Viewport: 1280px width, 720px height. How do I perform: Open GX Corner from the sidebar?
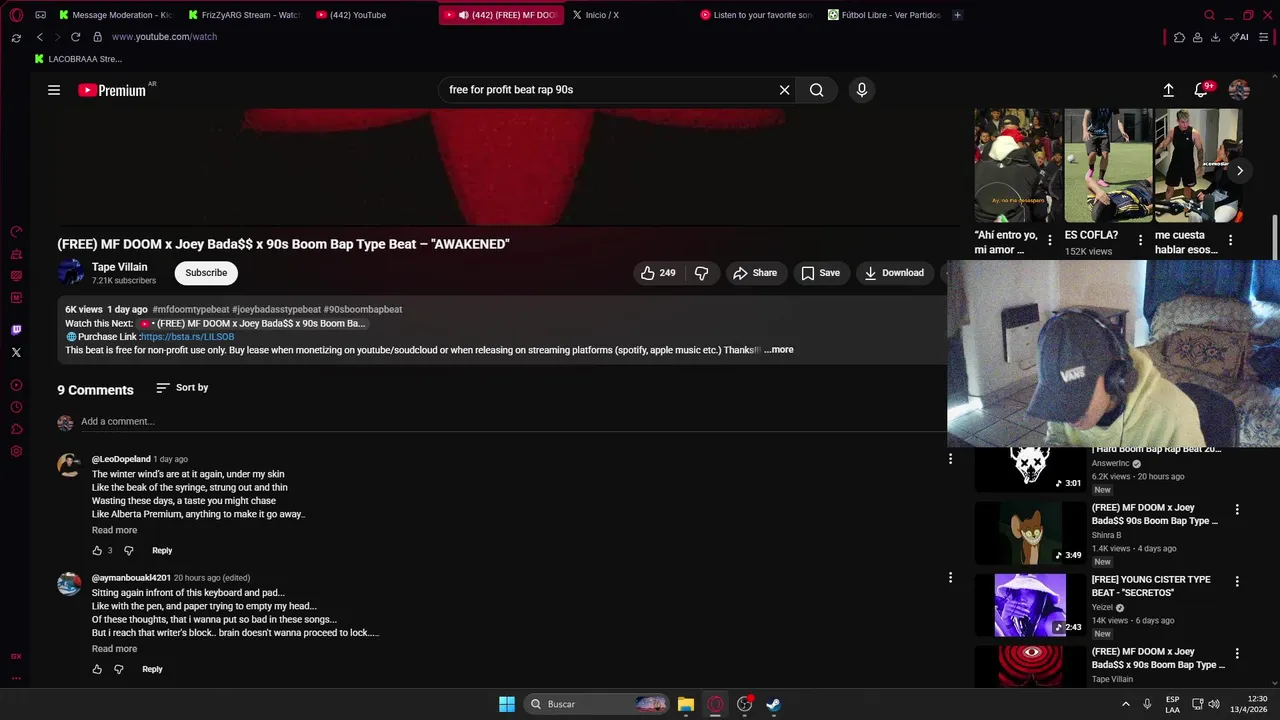click(x=16, y=656)
